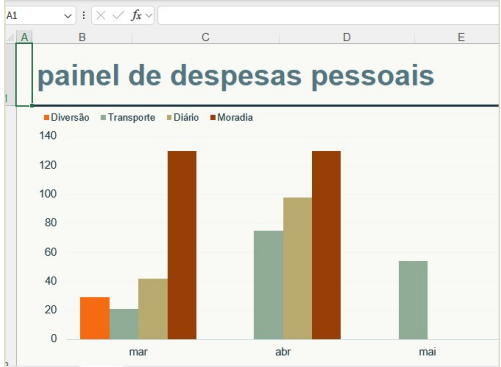
Task: Click the 20 value on vertical axis
Action: point(51,310)
